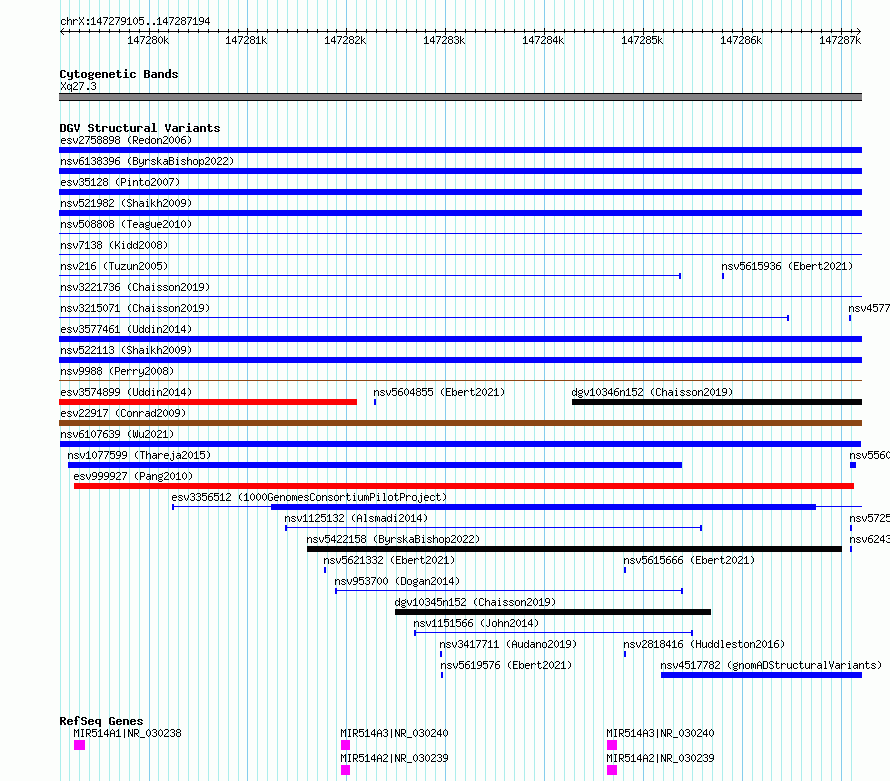Click nsv1125132 (Alsmadi2014) variant label
The height and width of the screenshot is (781, 890).
pos(356,518)
